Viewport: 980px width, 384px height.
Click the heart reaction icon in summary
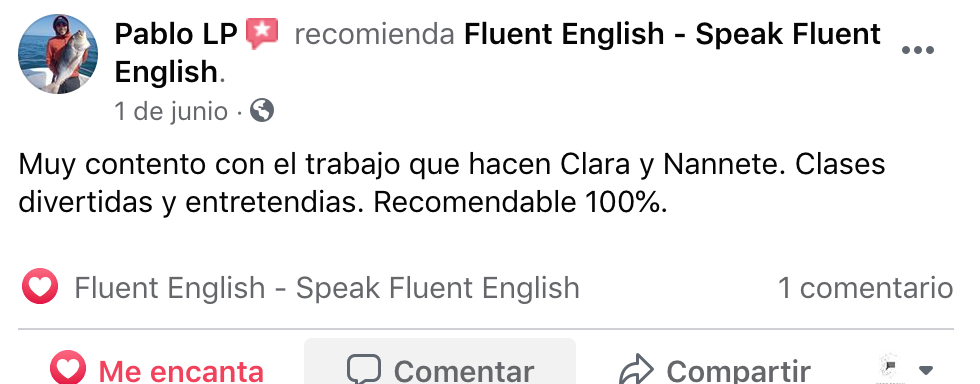pyautogui.click(x=40, y=287)
